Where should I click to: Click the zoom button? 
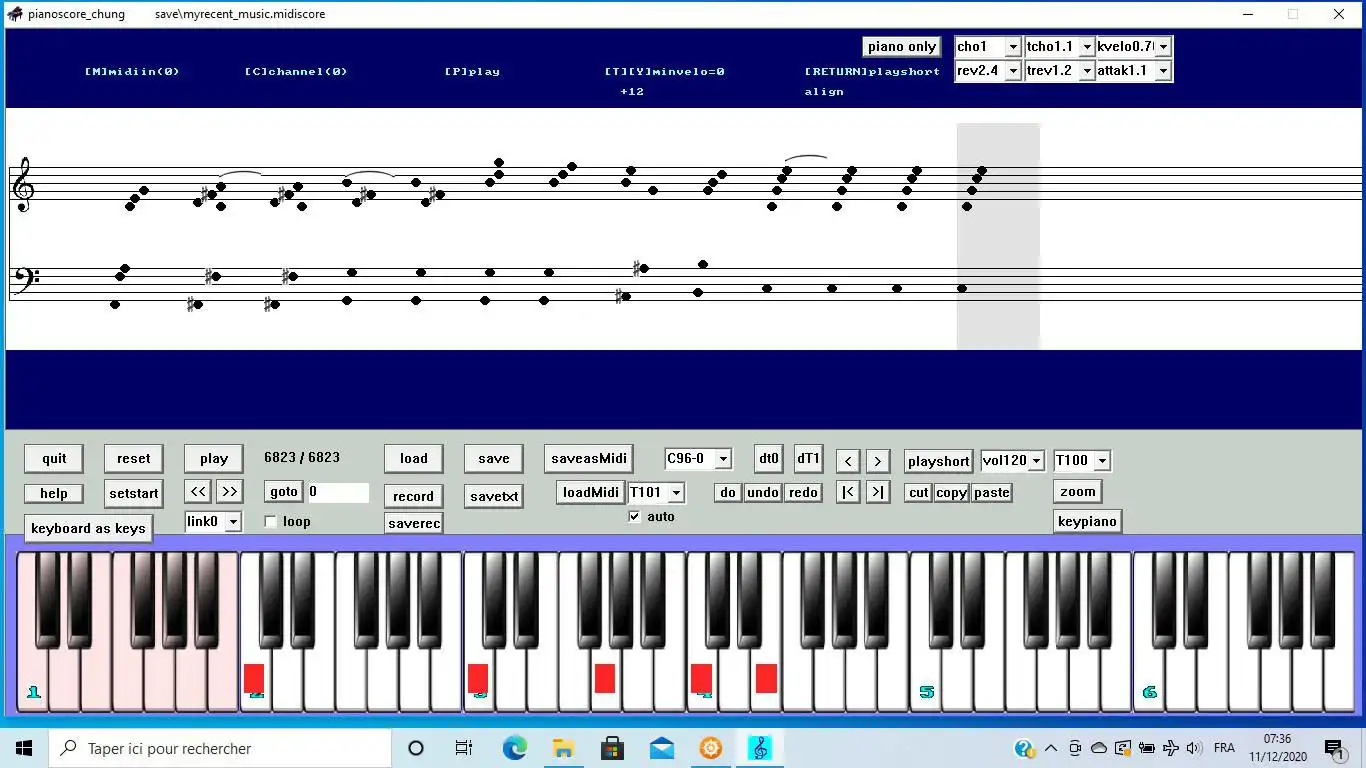tap(1078, 491)
